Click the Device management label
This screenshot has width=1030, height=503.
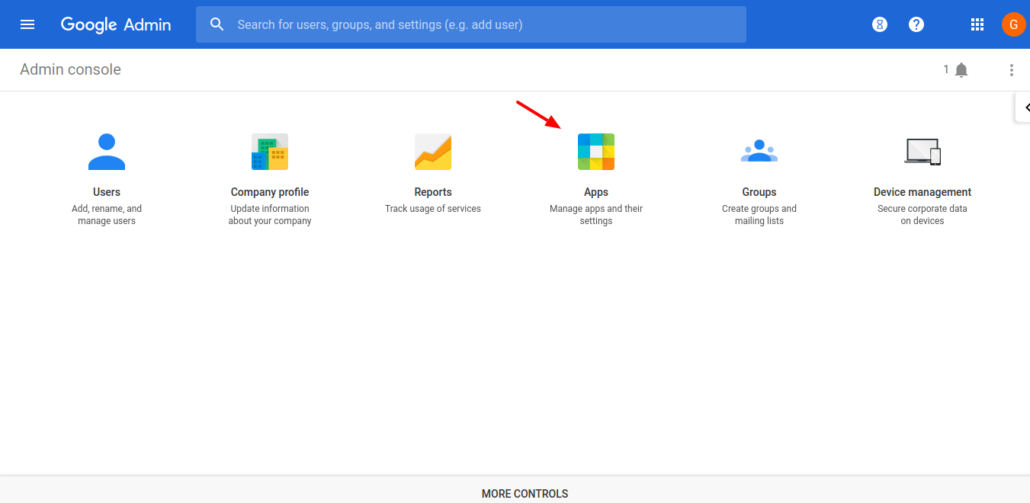[922, 192]
